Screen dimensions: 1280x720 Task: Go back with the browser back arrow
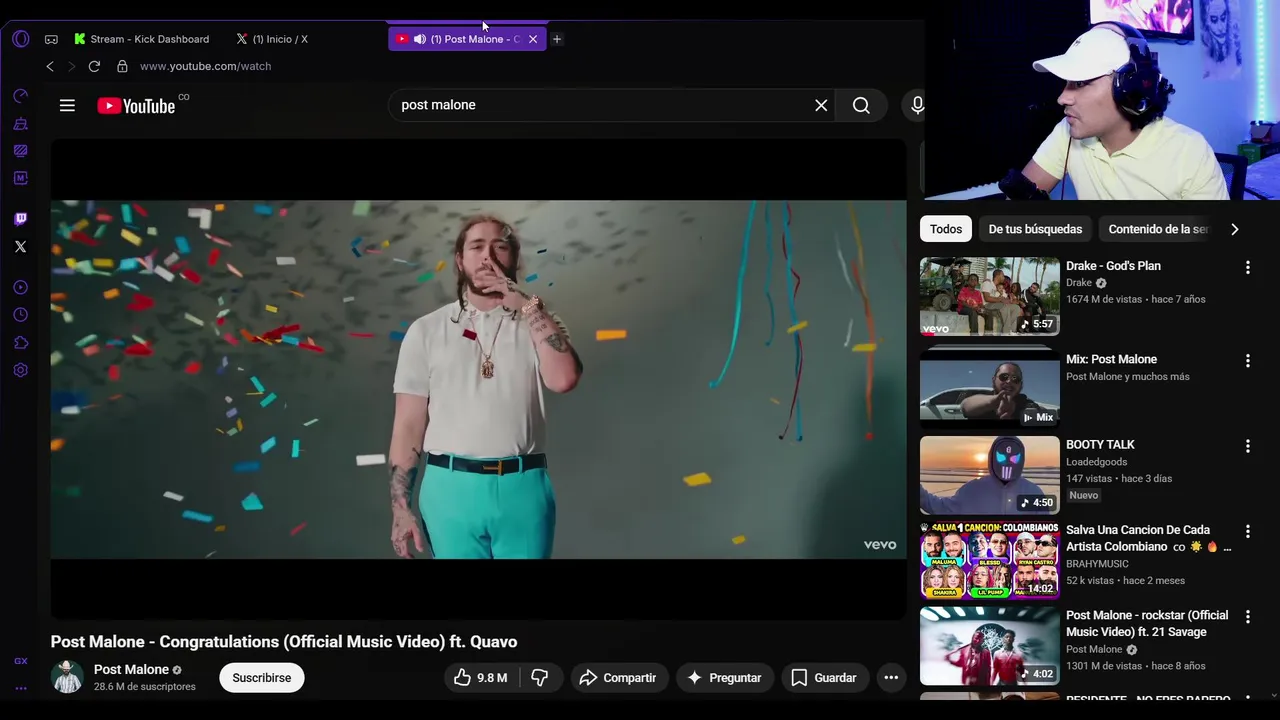coord(50,66)
